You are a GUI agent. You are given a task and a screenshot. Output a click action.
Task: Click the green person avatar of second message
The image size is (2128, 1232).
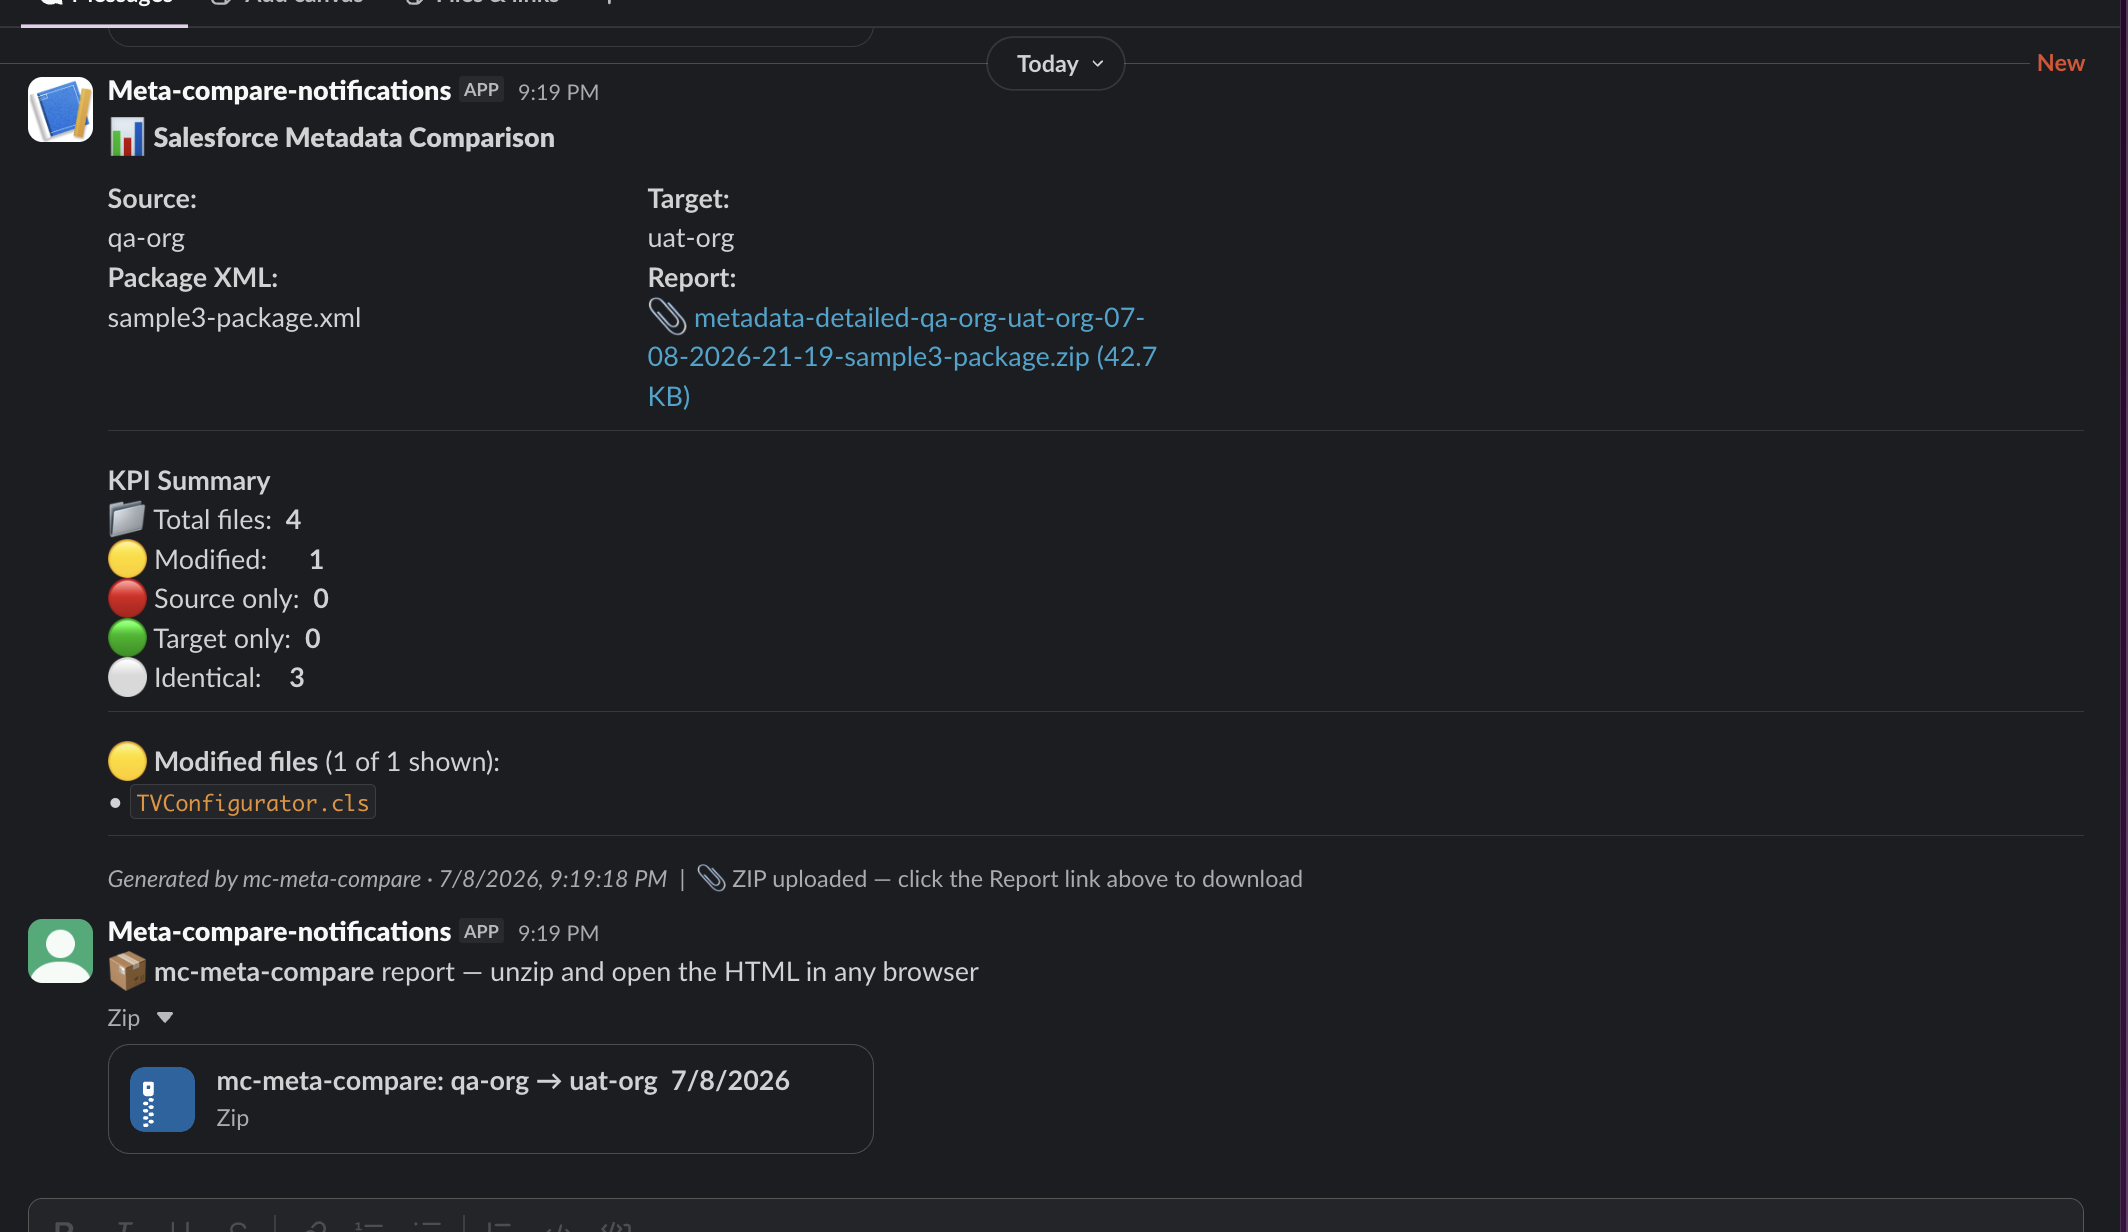[60, 951]
